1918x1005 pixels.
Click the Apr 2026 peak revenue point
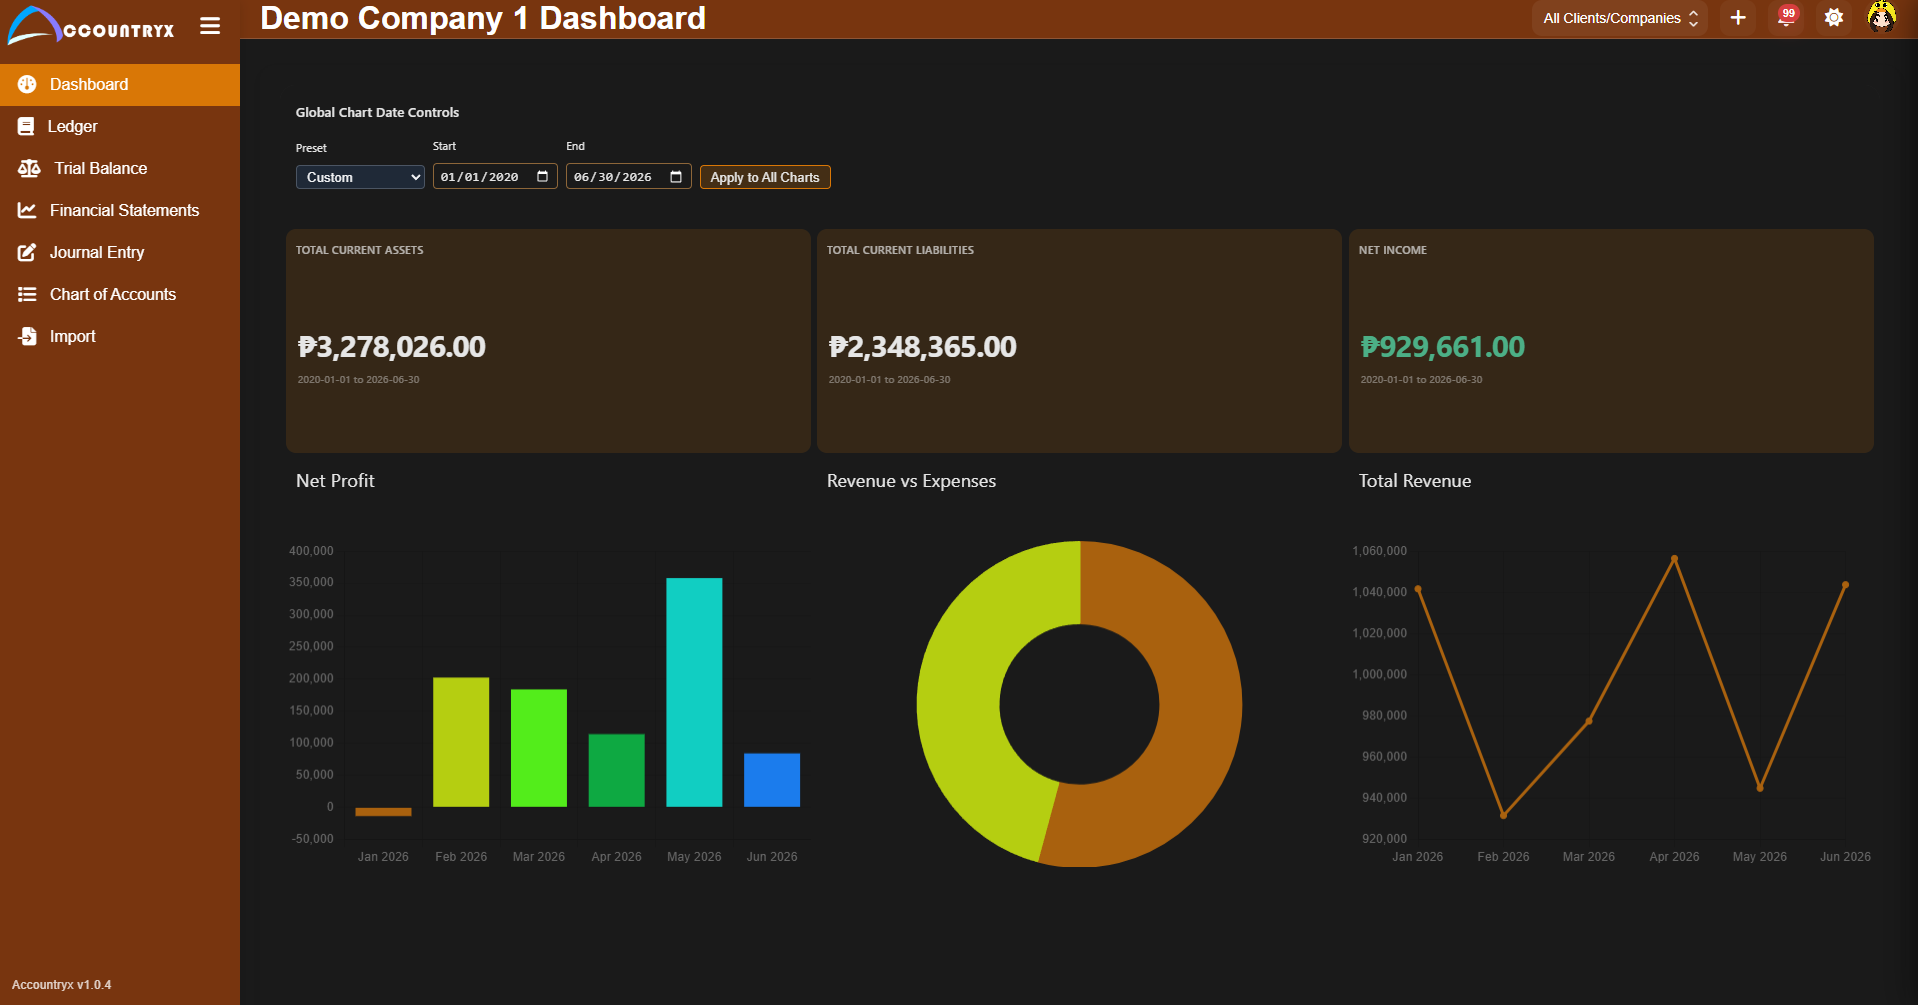pyautogui.click(x=1674, y=559)
